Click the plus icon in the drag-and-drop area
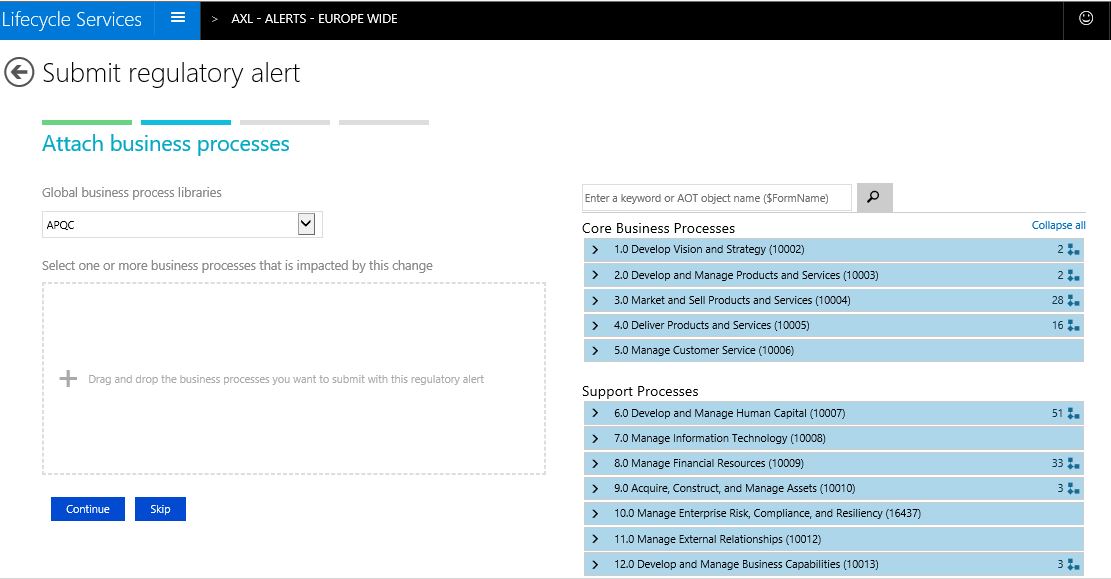The height and width of the screenshot is (579, 1111). [67, 378]
